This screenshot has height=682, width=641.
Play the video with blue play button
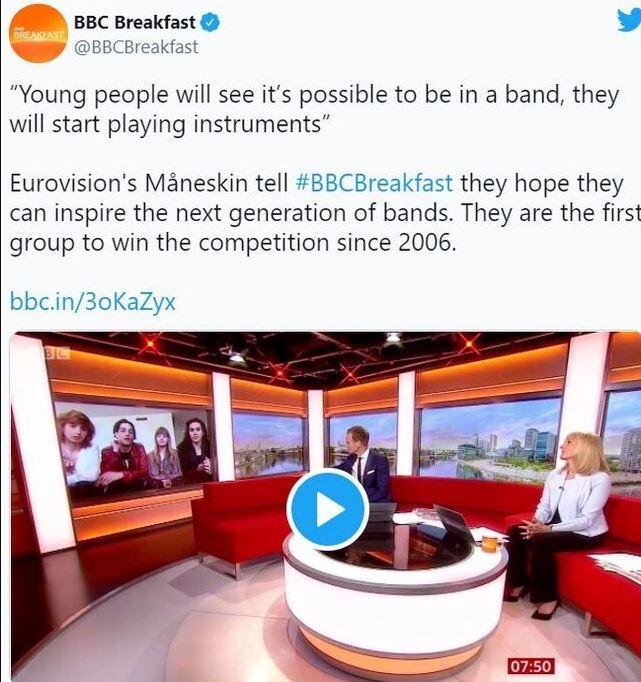pyautogui.click(x=328, y=509)
